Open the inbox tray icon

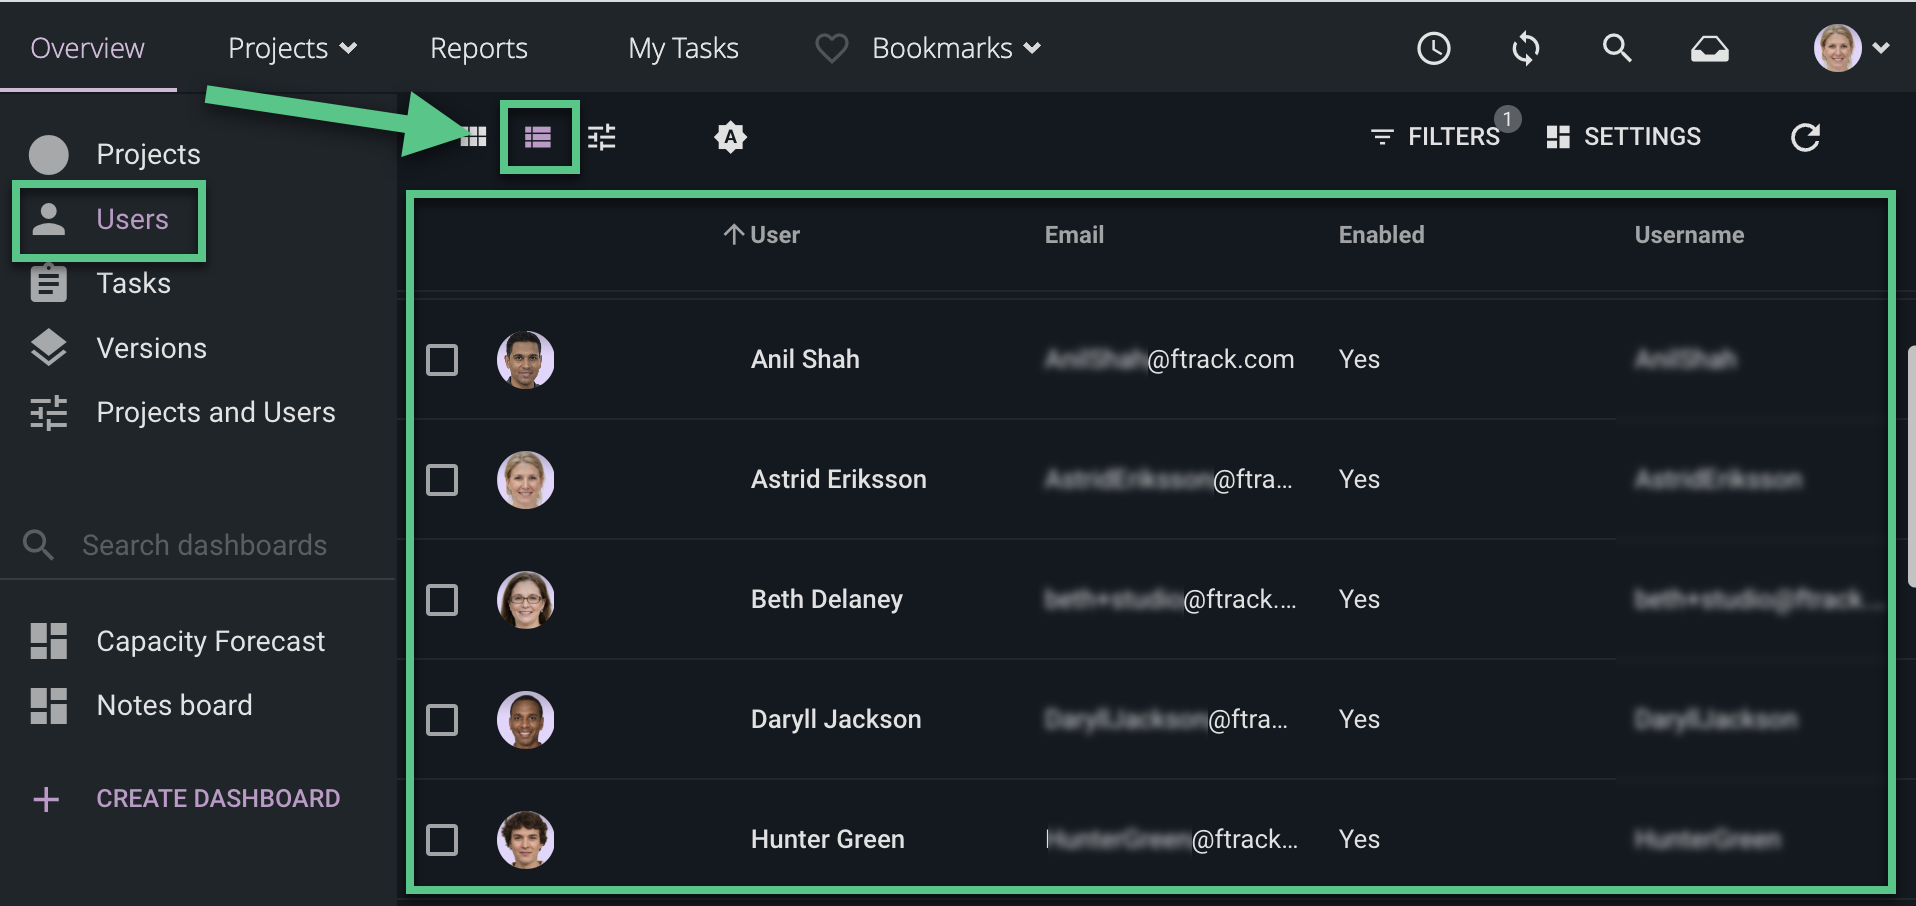1710,49
